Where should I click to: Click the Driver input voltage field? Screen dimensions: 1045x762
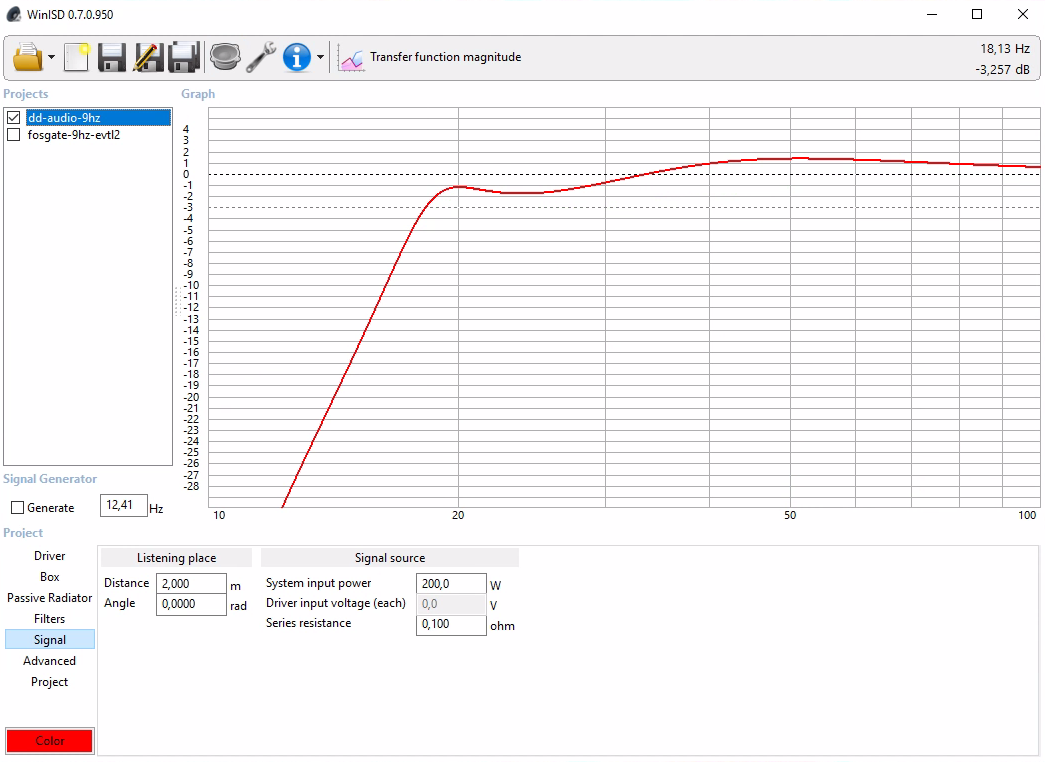[451, 604]
